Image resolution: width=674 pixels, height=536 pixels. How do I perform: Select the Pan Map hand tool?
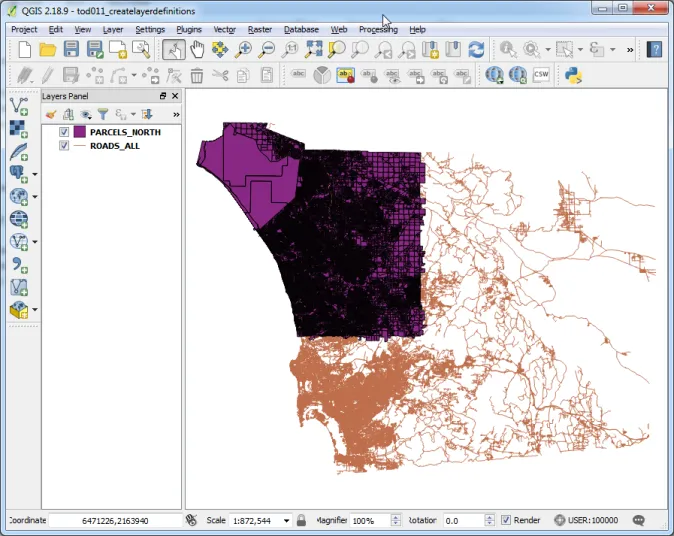tap(197, 50)
